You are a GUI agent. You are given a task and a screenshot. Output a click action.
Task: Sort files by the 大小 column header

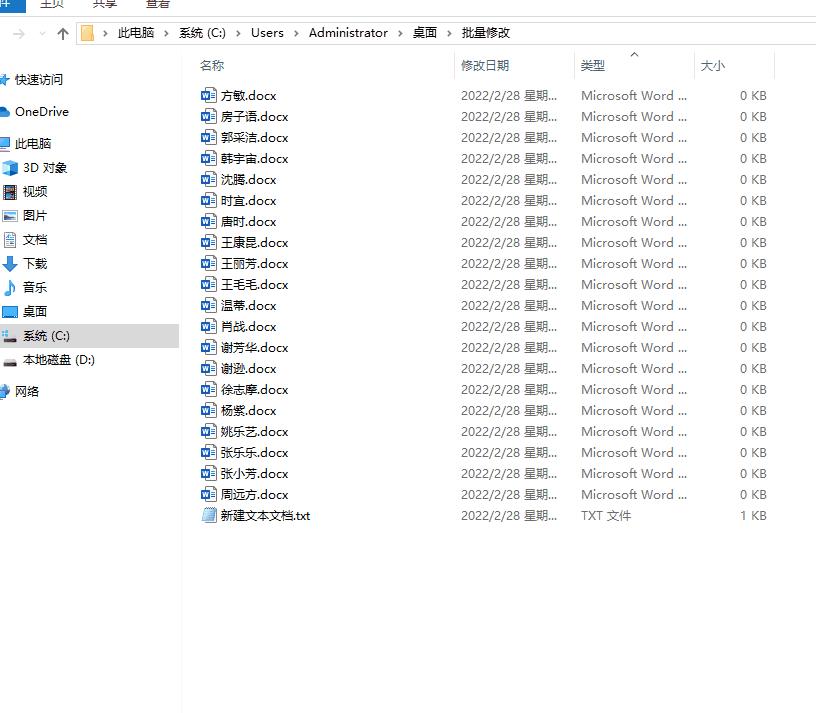713,66
